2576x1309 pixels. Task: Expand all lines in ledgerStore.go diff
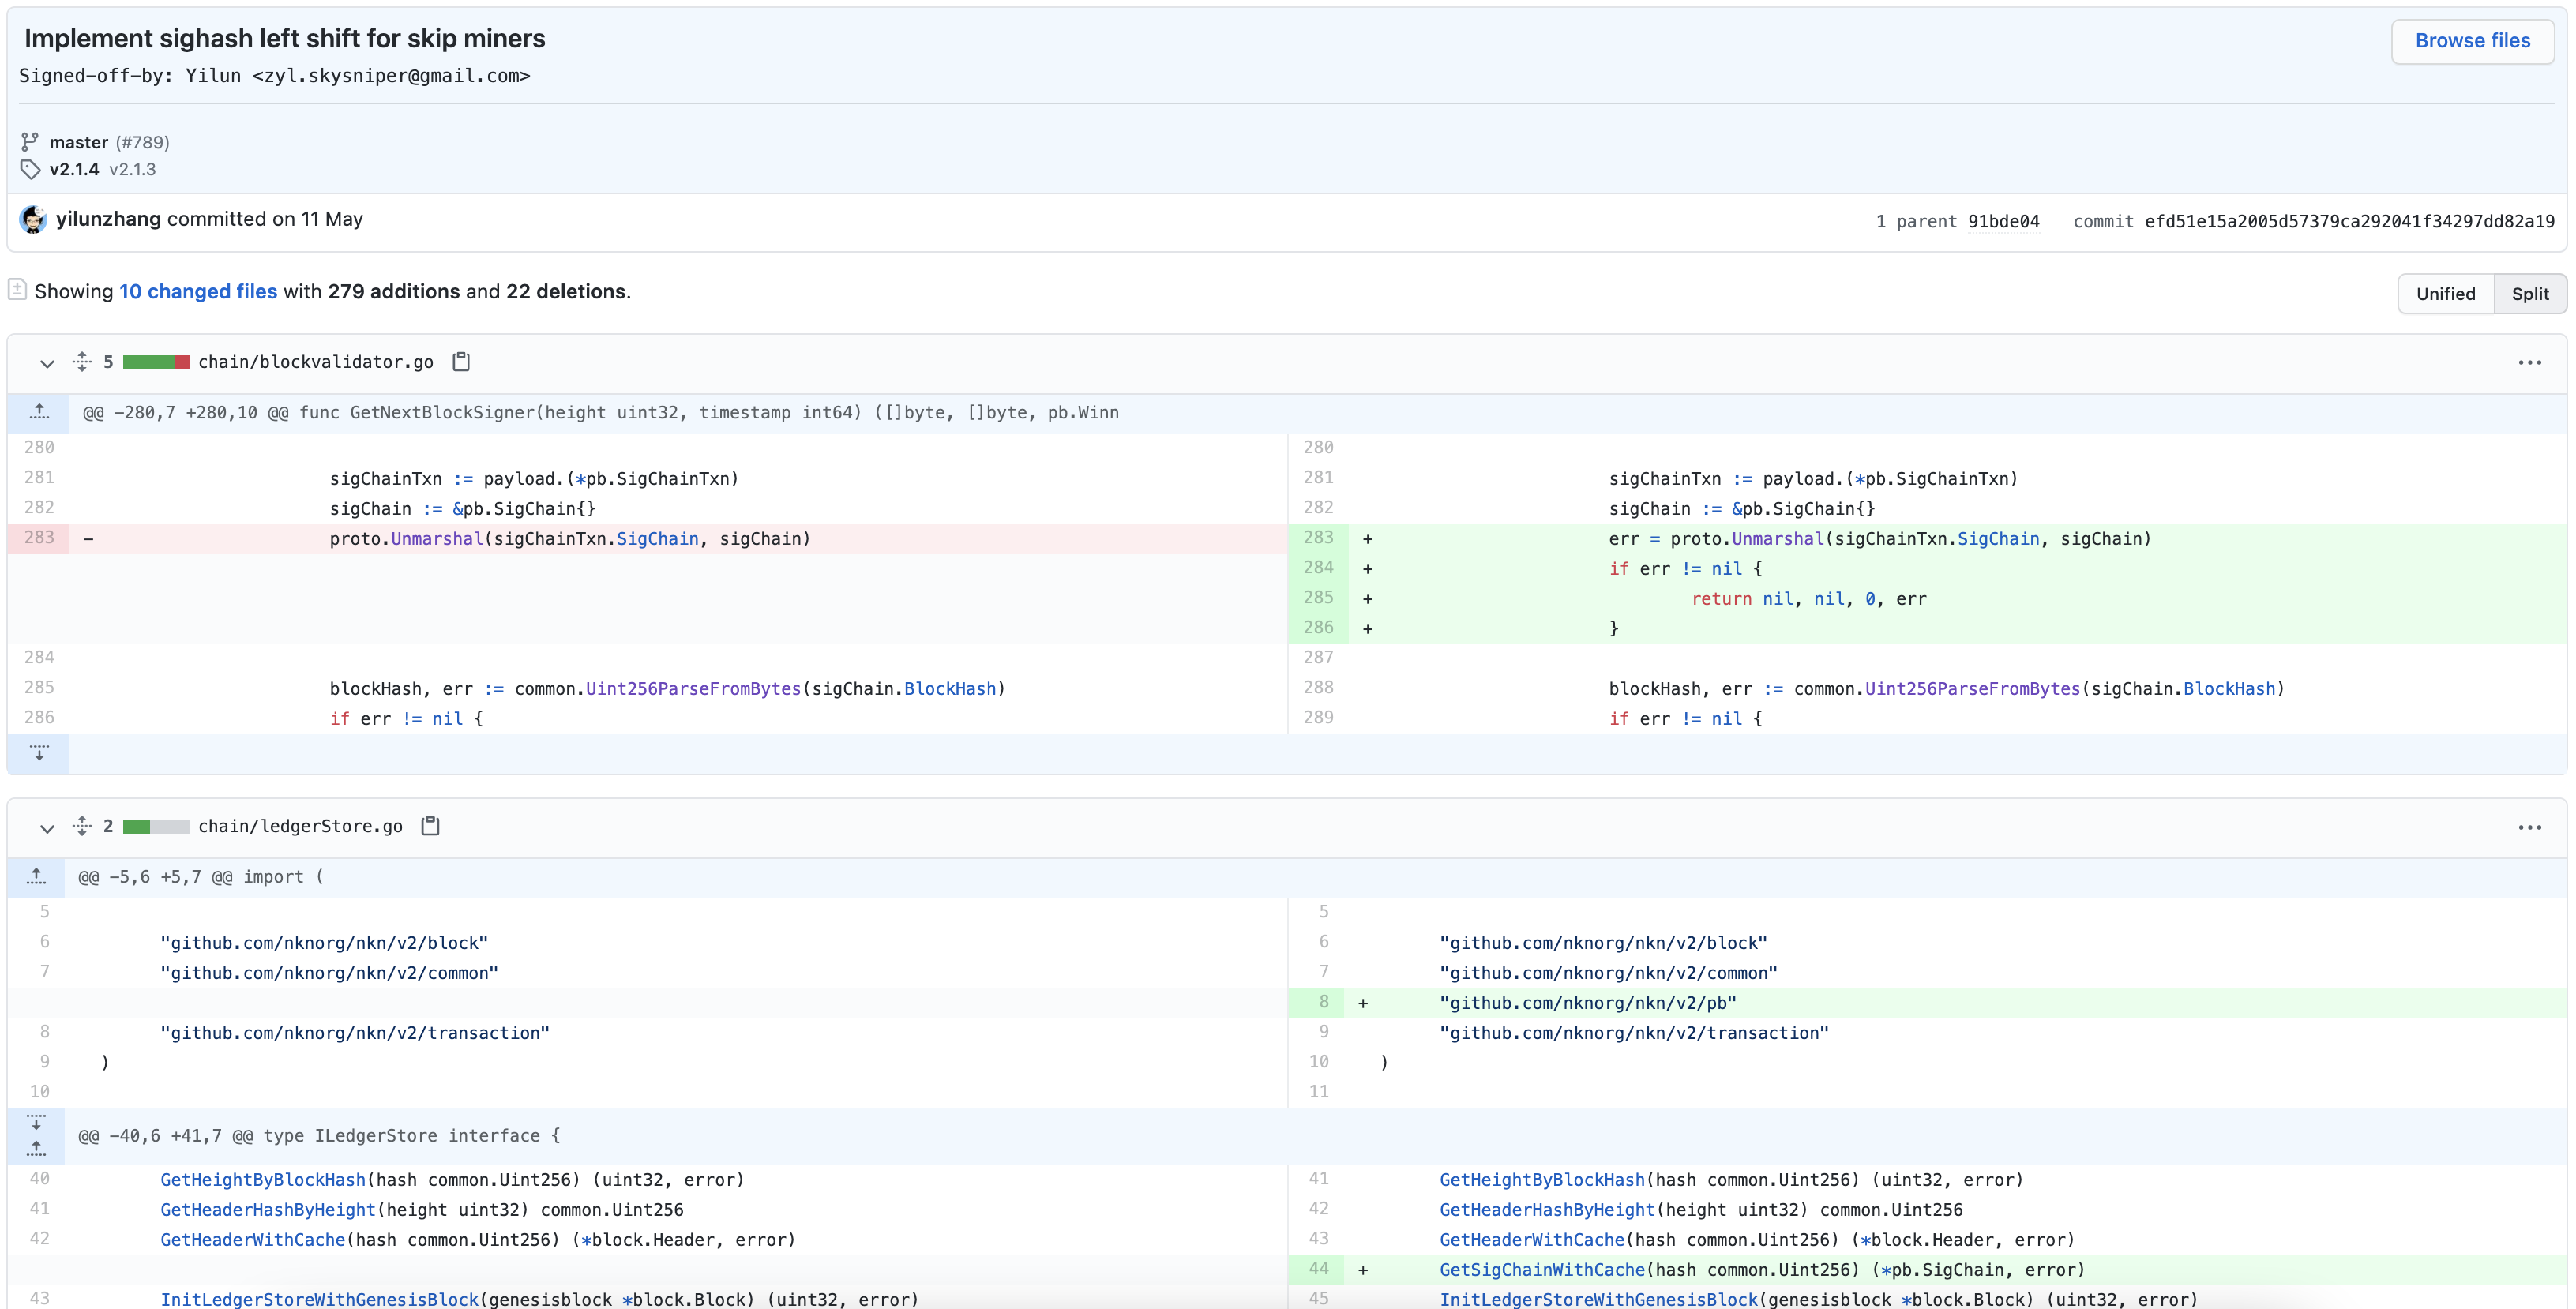(x=82, y=826)
